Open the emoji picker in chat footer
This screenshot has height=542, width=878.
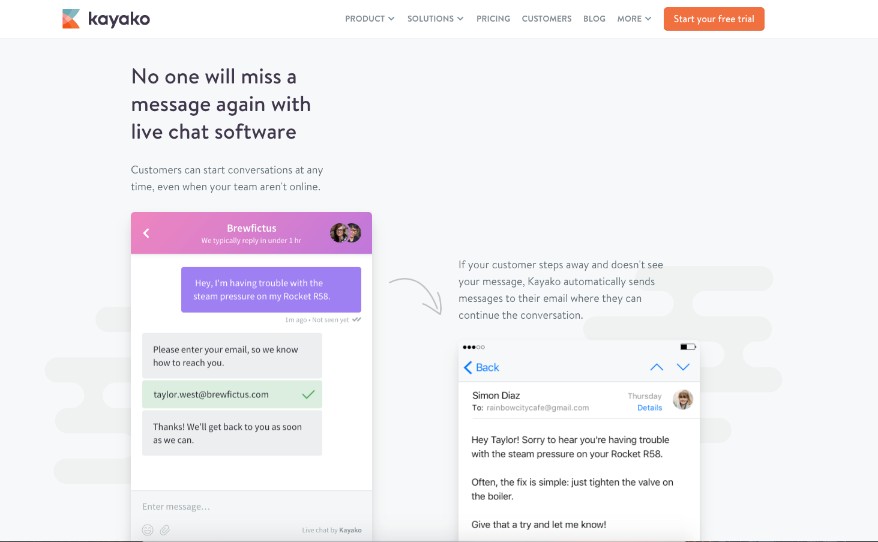(148, 530)
